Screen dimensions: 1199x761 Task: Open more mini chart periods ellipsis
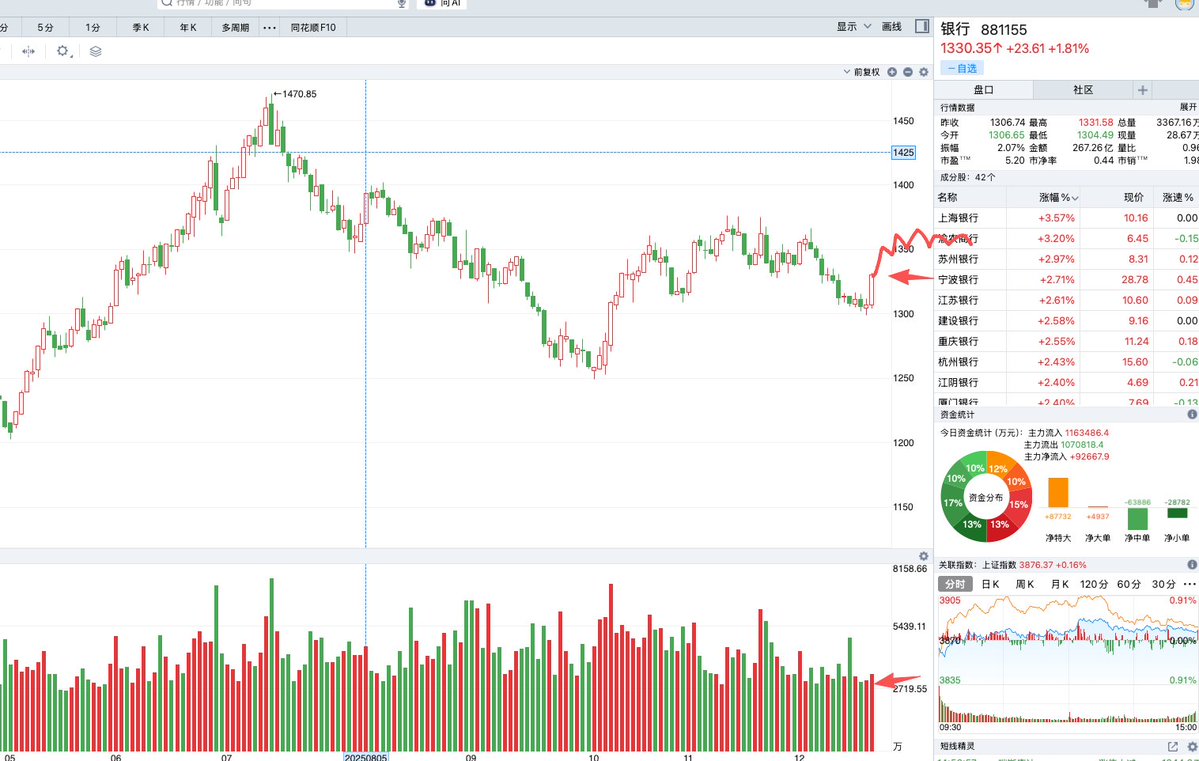point(1189,584)
